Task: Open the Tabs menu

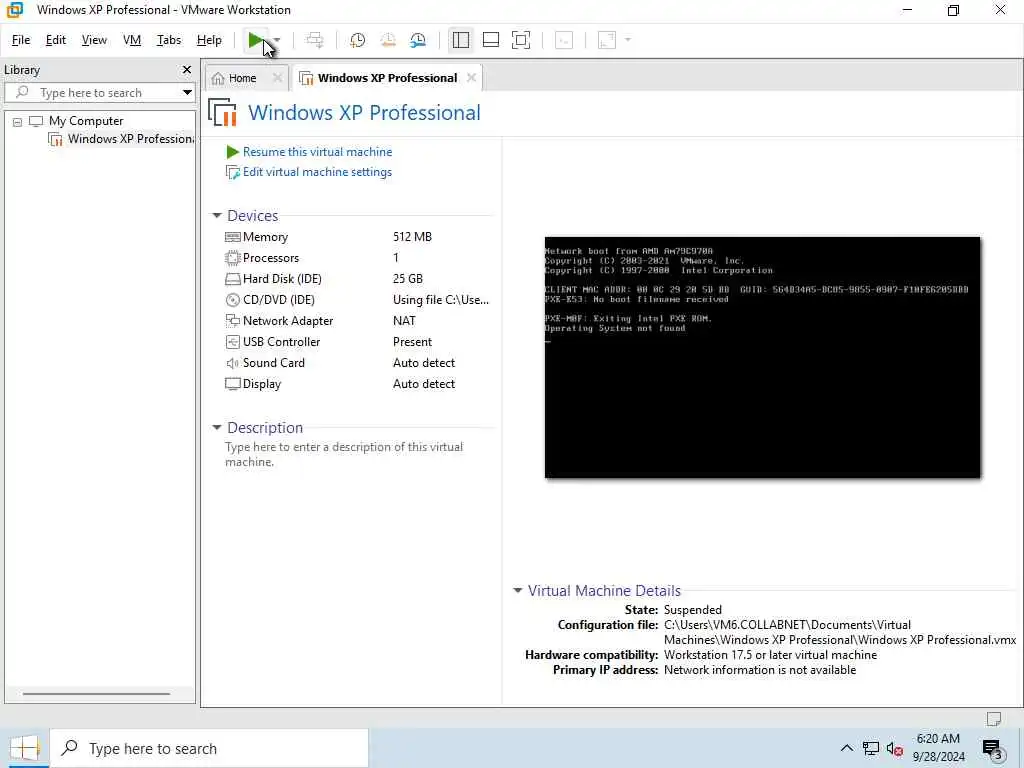Action: pyautogui.click(x=168, y=40)
